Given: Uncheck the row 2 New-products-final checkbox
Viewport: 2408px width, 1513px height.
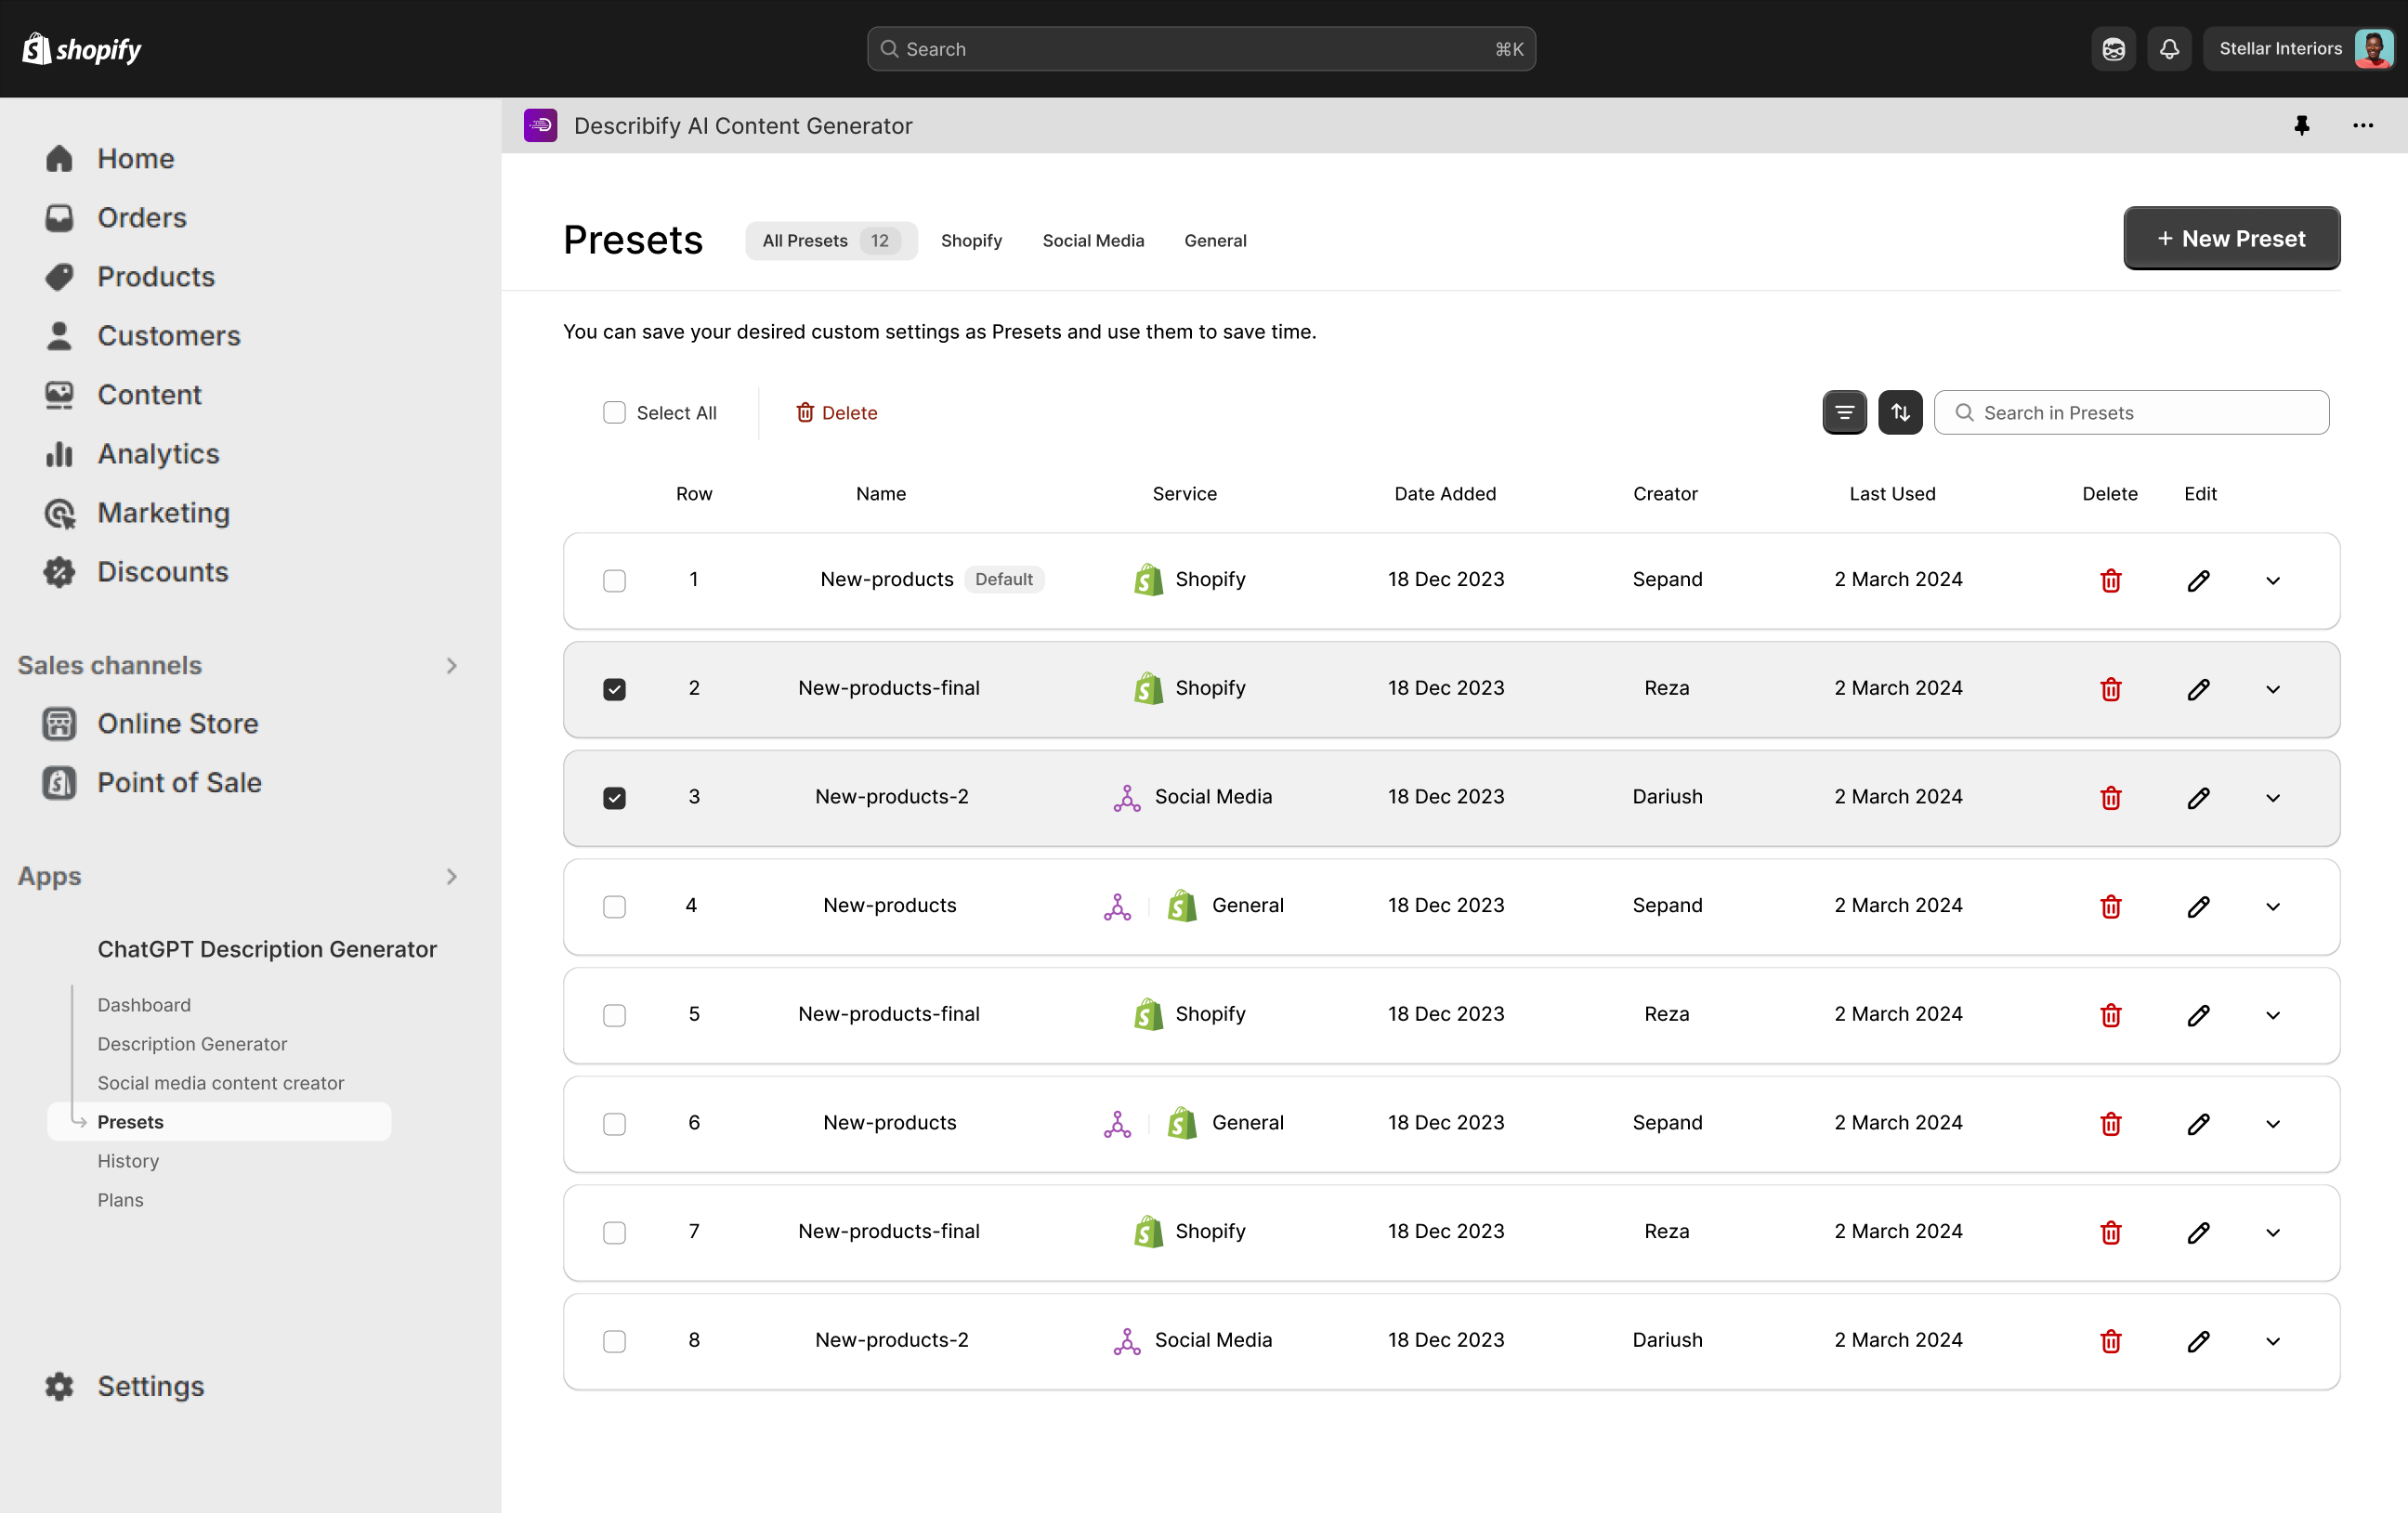Looking at the screenshot, I should click(614, 689).
